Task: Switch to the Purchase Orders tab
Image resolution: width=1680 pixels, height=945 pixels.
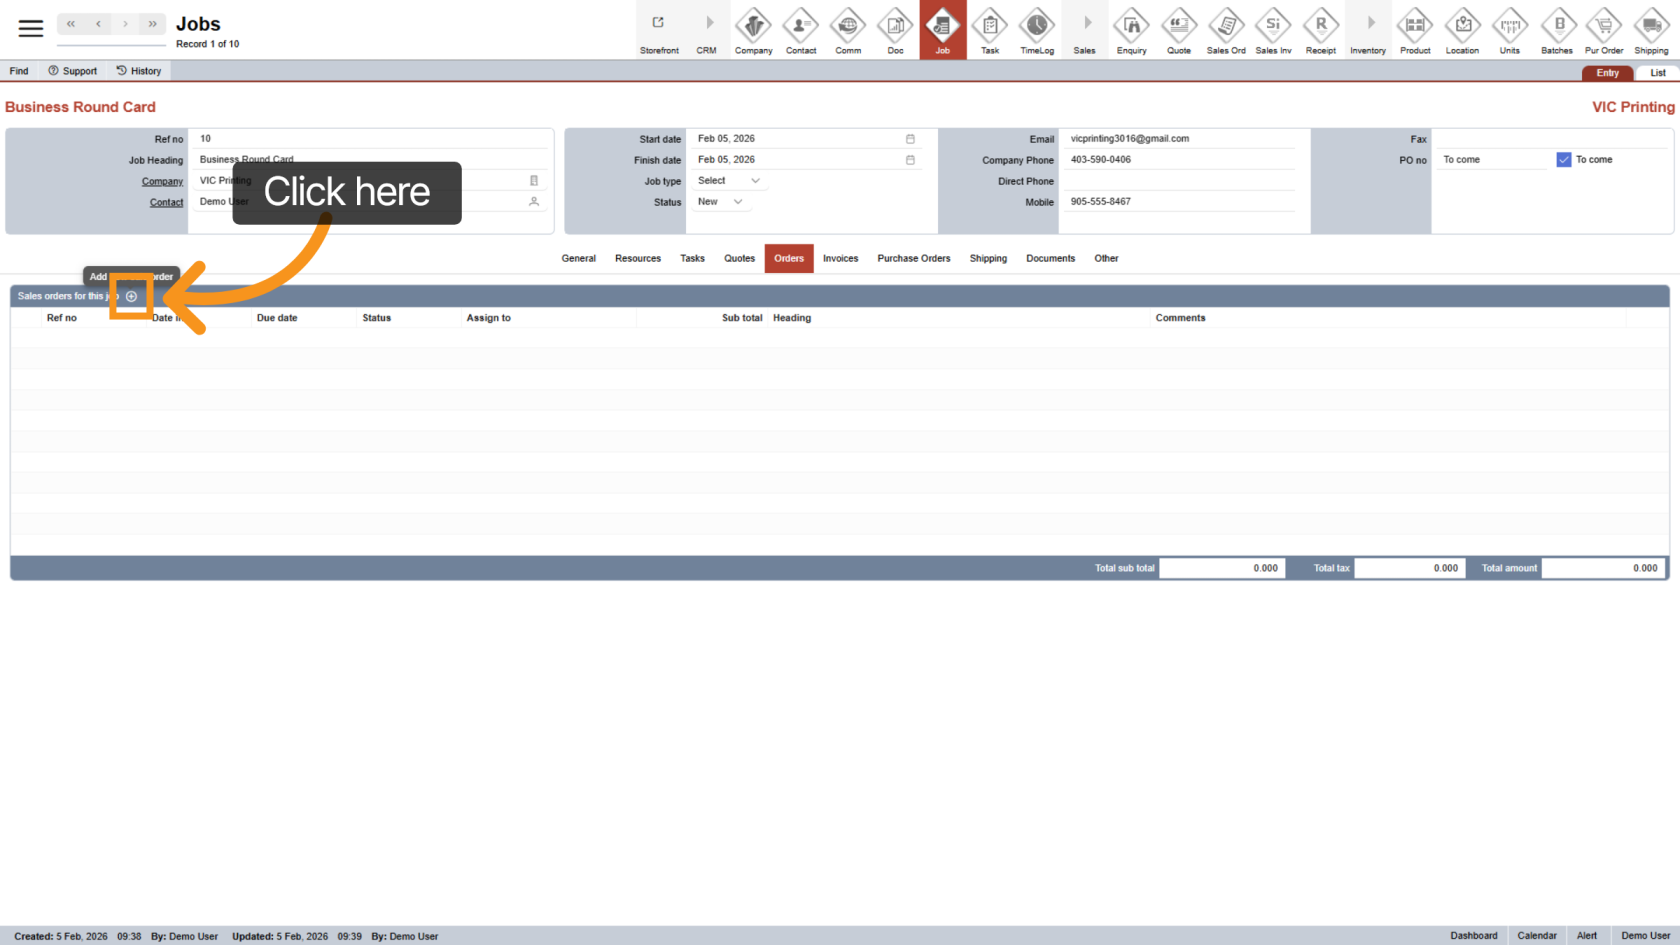Action: [913, 259]
